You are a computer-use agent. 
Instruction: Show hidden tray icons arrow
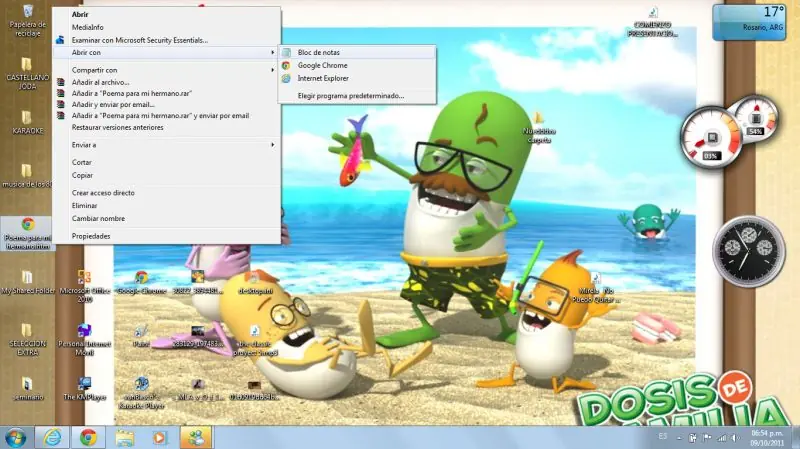coord(679,438)
